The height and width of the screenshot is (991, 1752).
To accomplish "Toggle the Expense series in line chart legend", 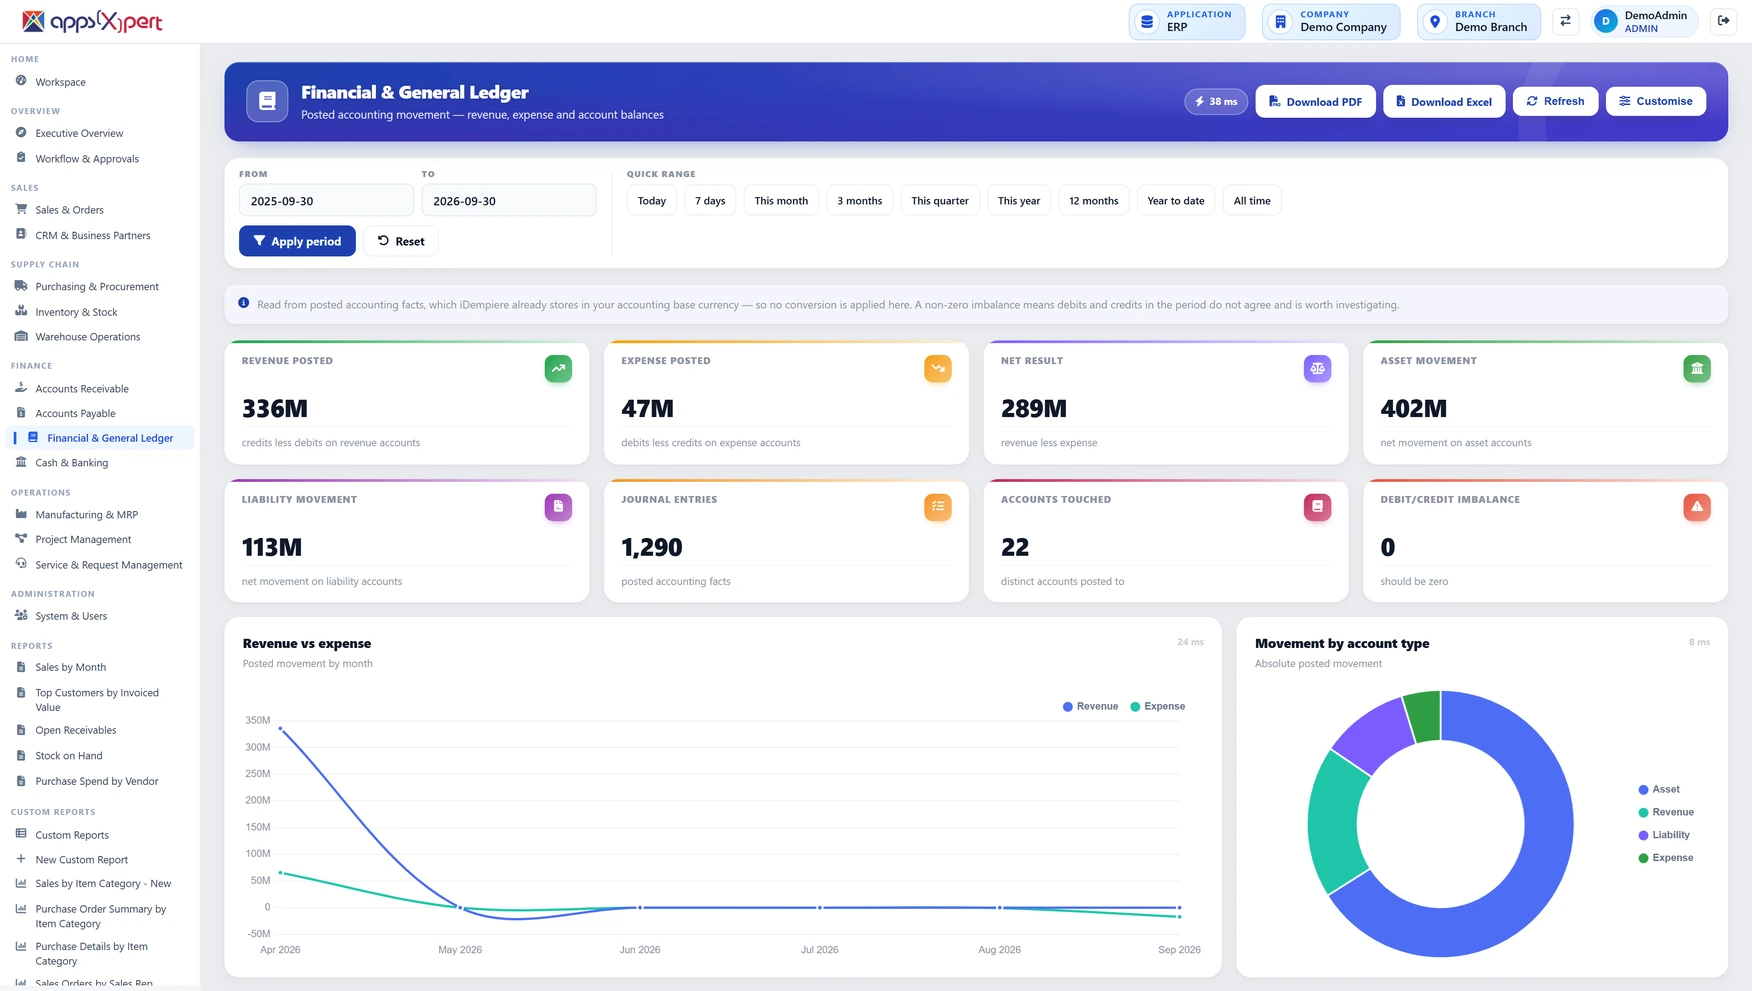I will click(x=1157, y=706).
